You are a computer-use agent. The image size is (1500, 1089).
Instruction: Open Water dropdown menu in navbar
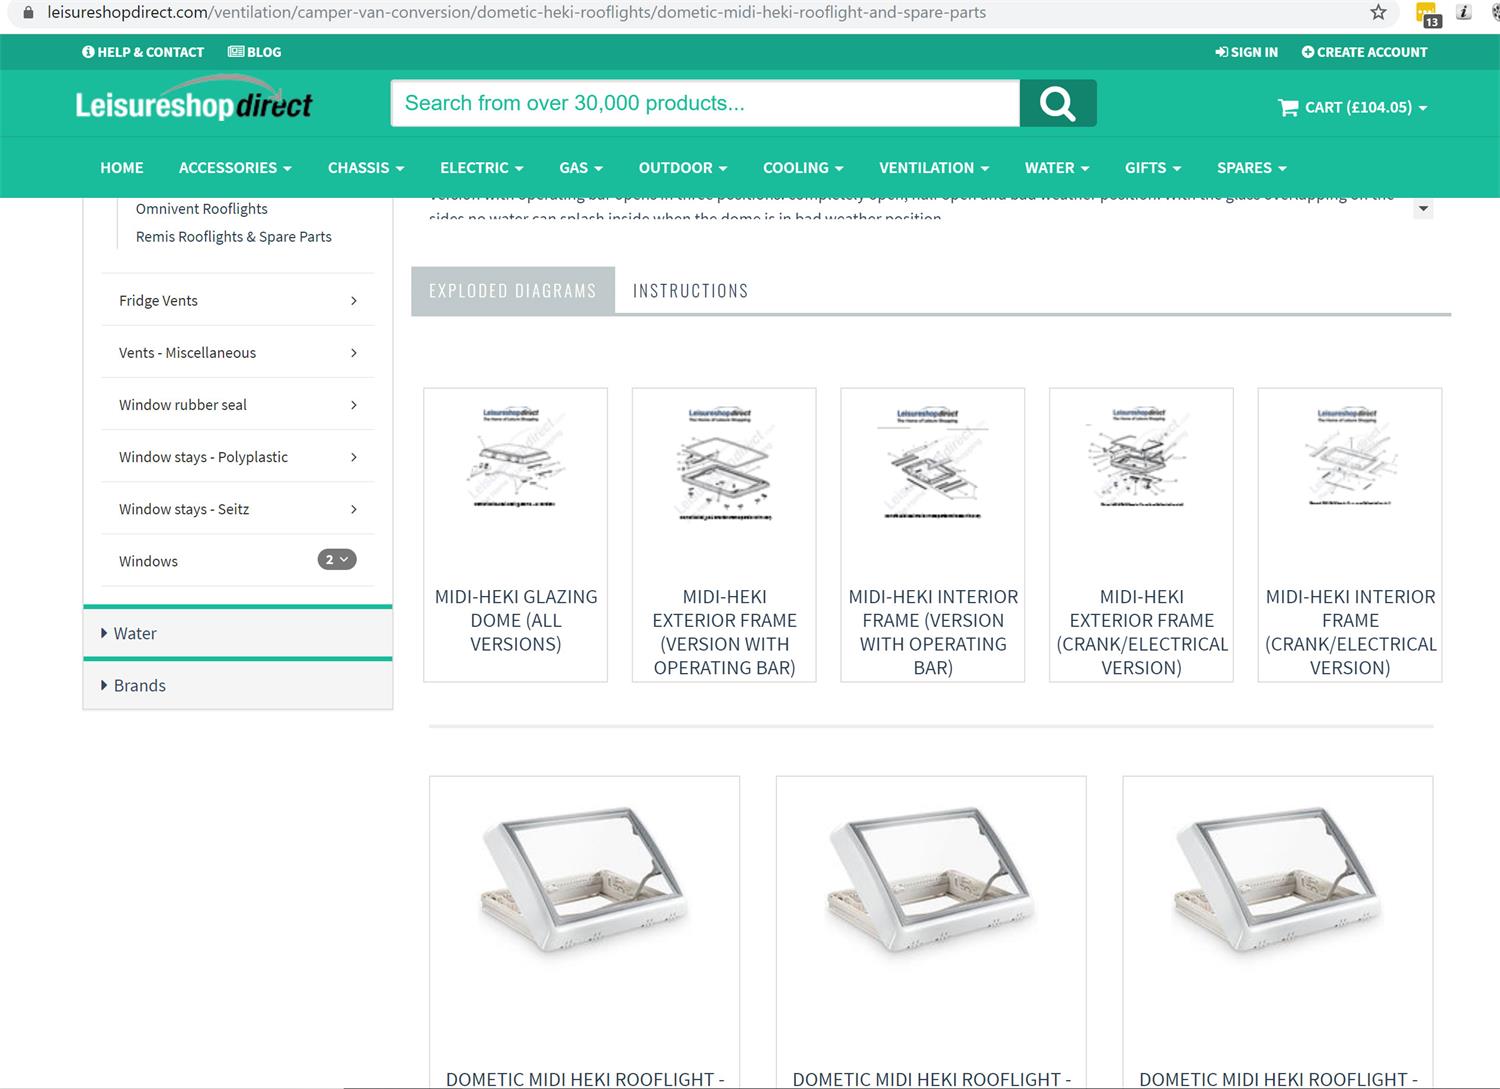1057,168
